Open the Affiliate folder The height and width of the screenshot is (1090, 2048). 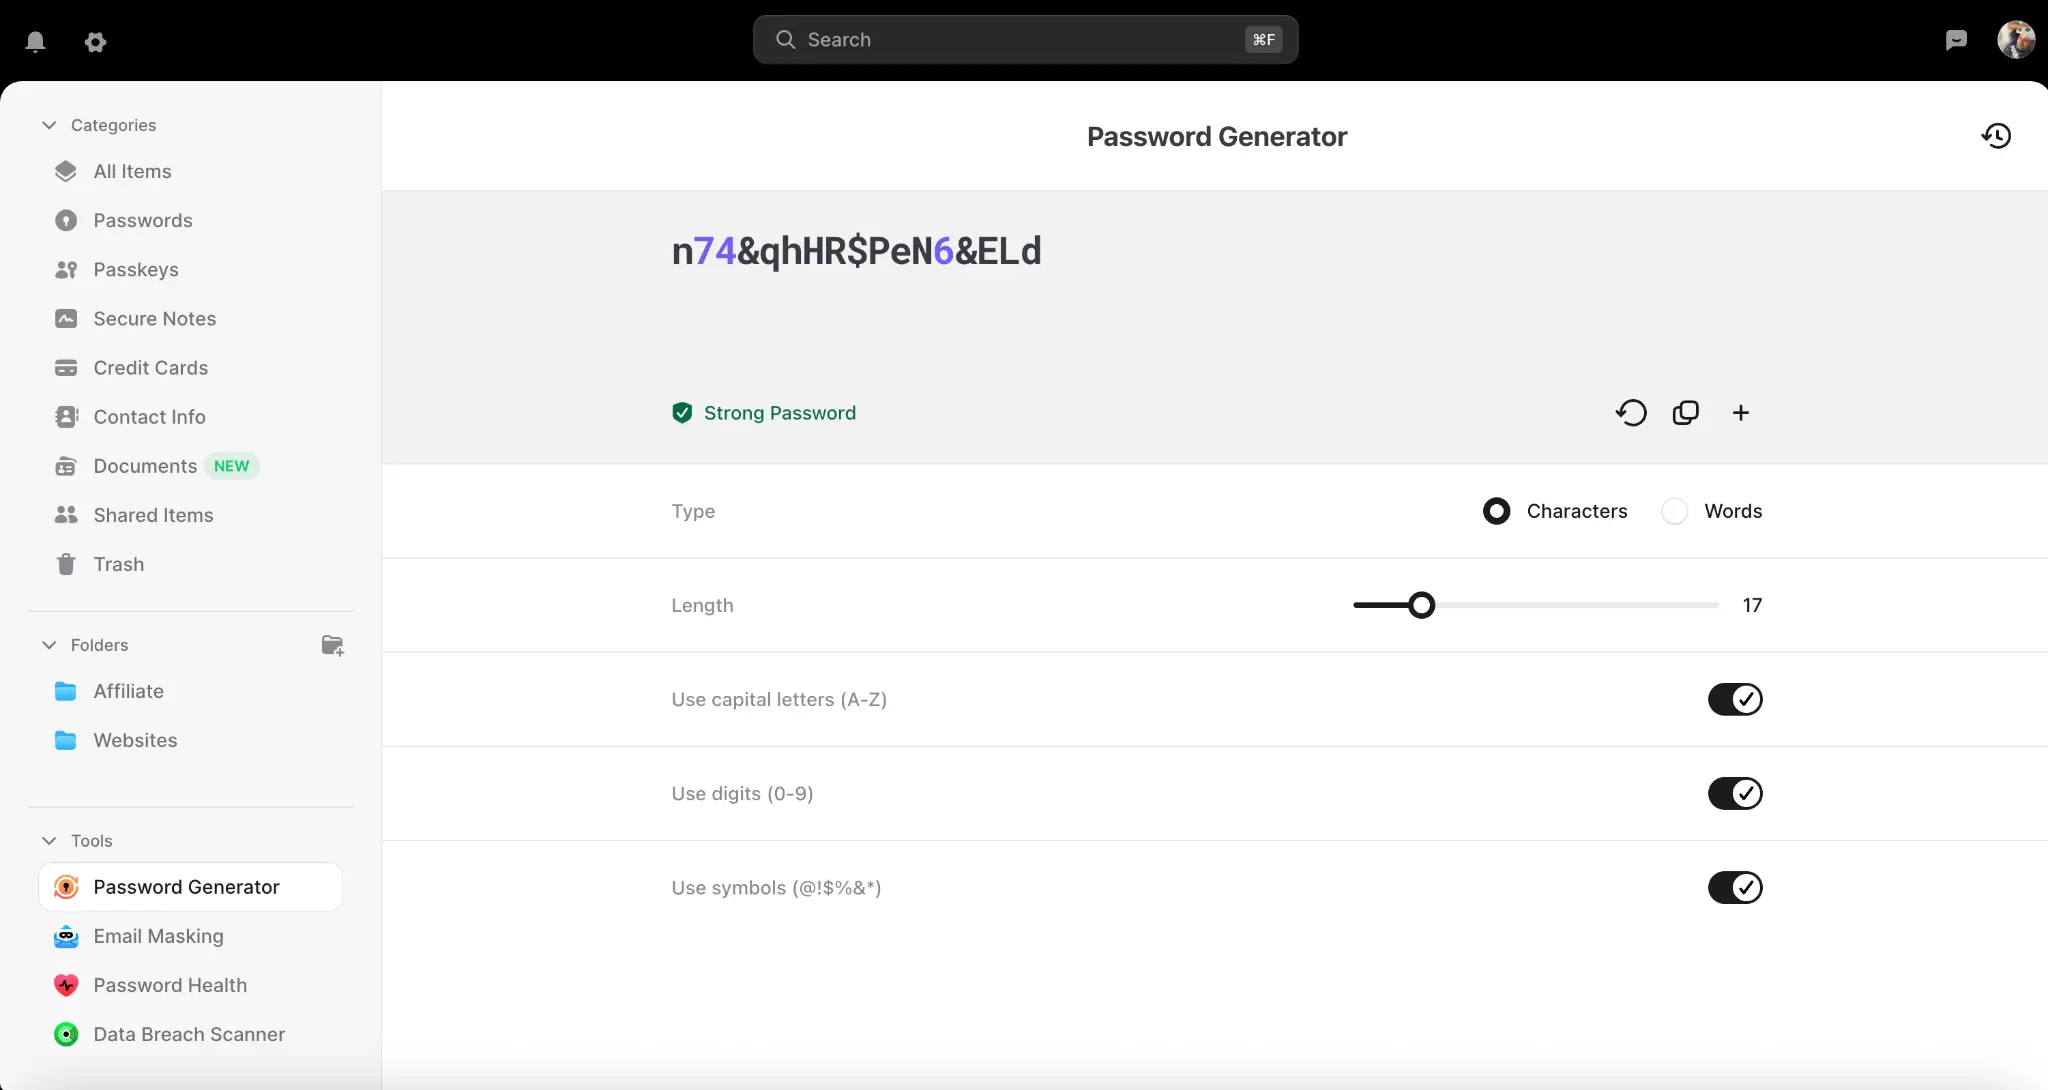pyautogui.click(x=128, y=691)
